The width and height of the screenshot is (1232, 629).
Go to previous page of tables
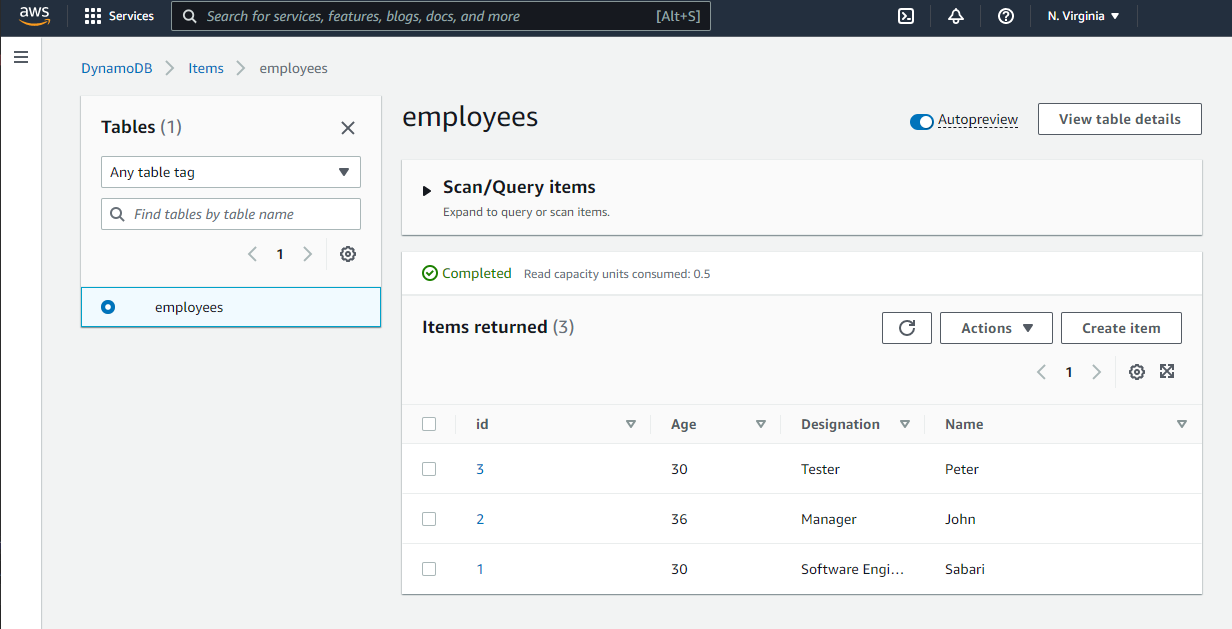click(x=253, y=254)
